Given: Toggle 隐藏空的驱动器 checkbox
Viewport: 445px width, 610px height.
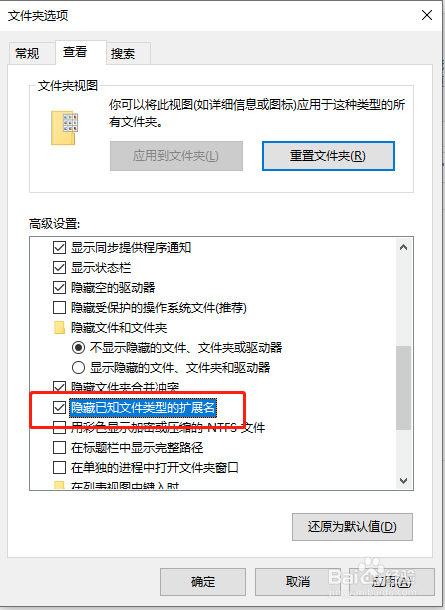Looking at the screenshot, I should click(x=59, y=287).
